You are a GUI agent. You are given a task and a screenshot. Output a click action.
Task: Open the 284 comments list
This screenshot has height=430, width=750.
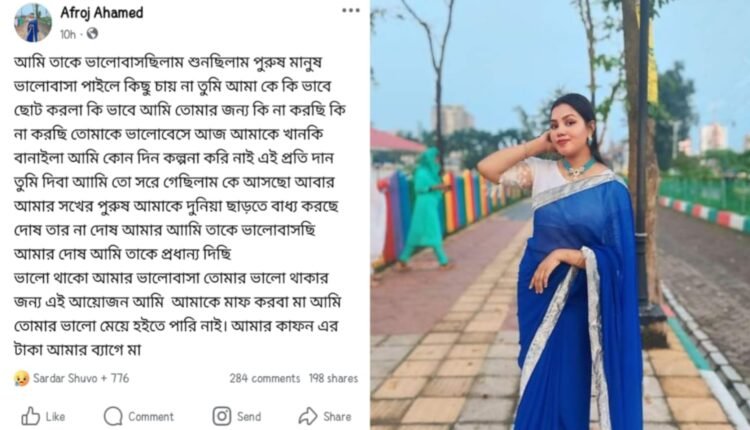tap(265, 378)
